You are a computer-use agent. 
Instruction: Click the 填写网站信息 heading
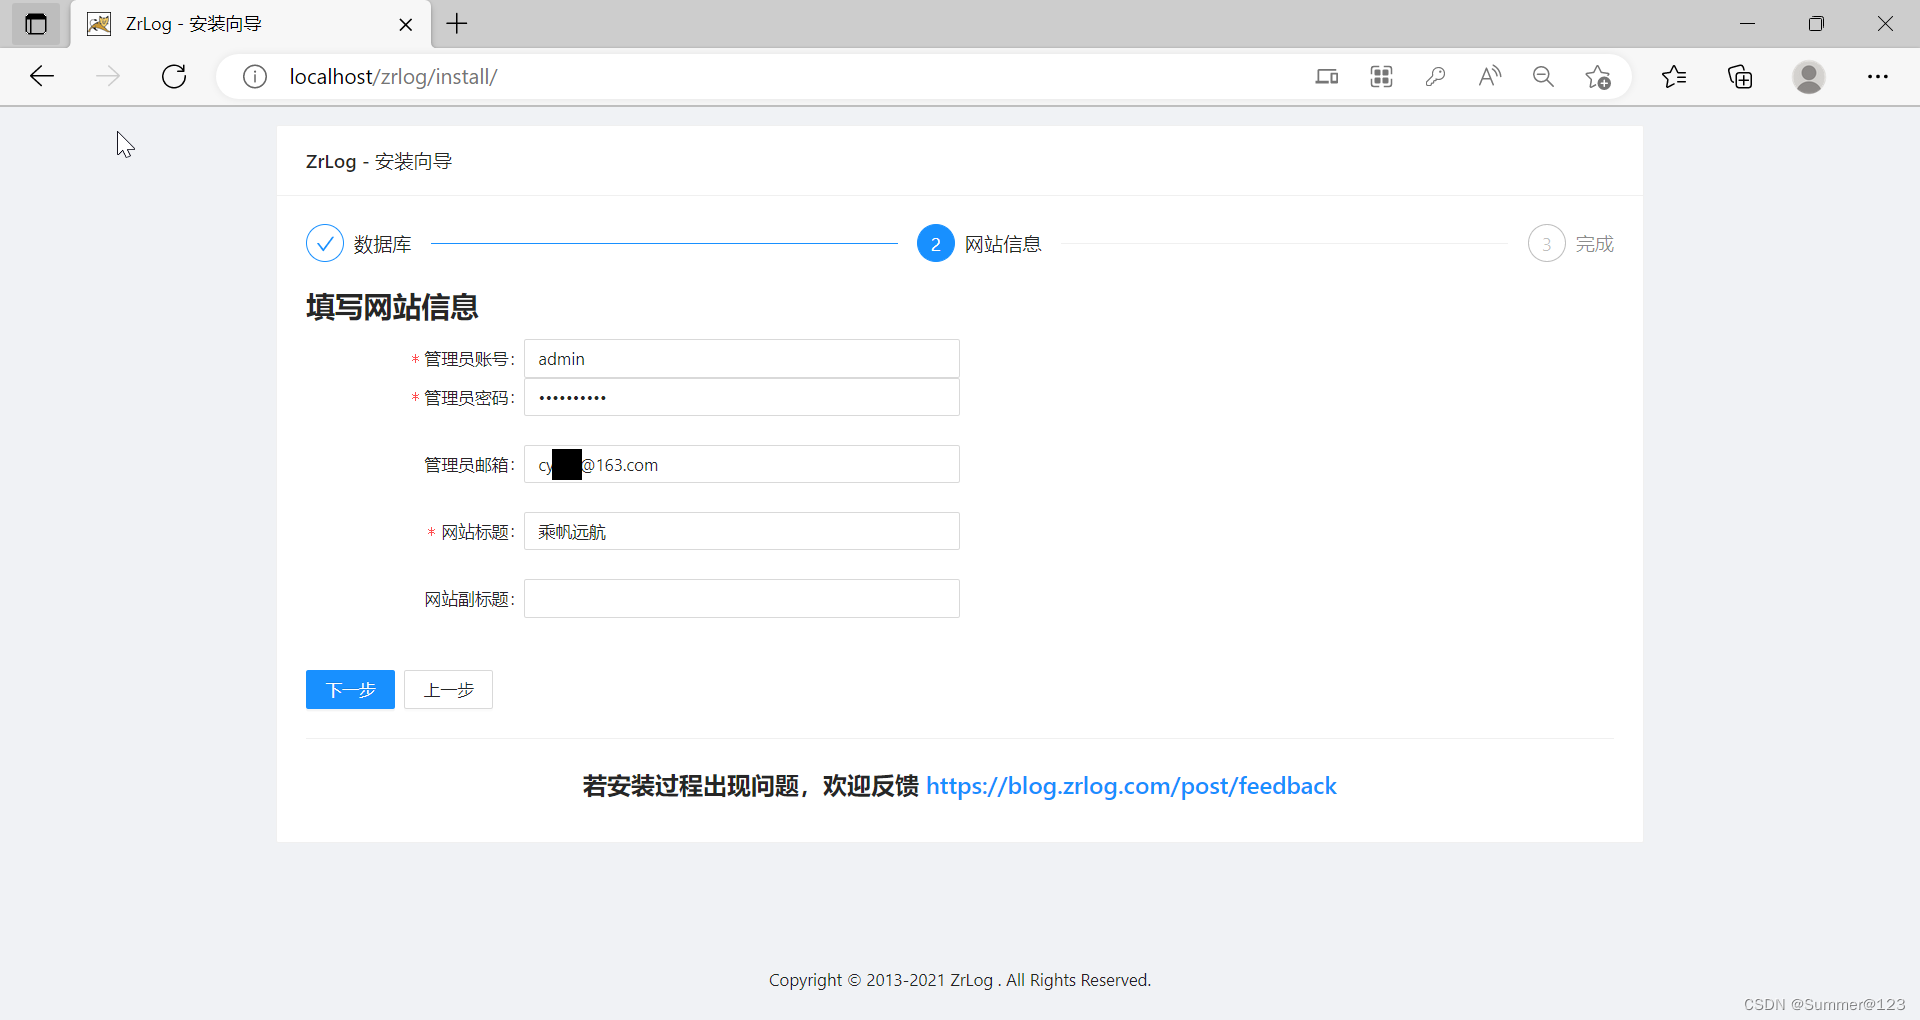coord(392,307)
